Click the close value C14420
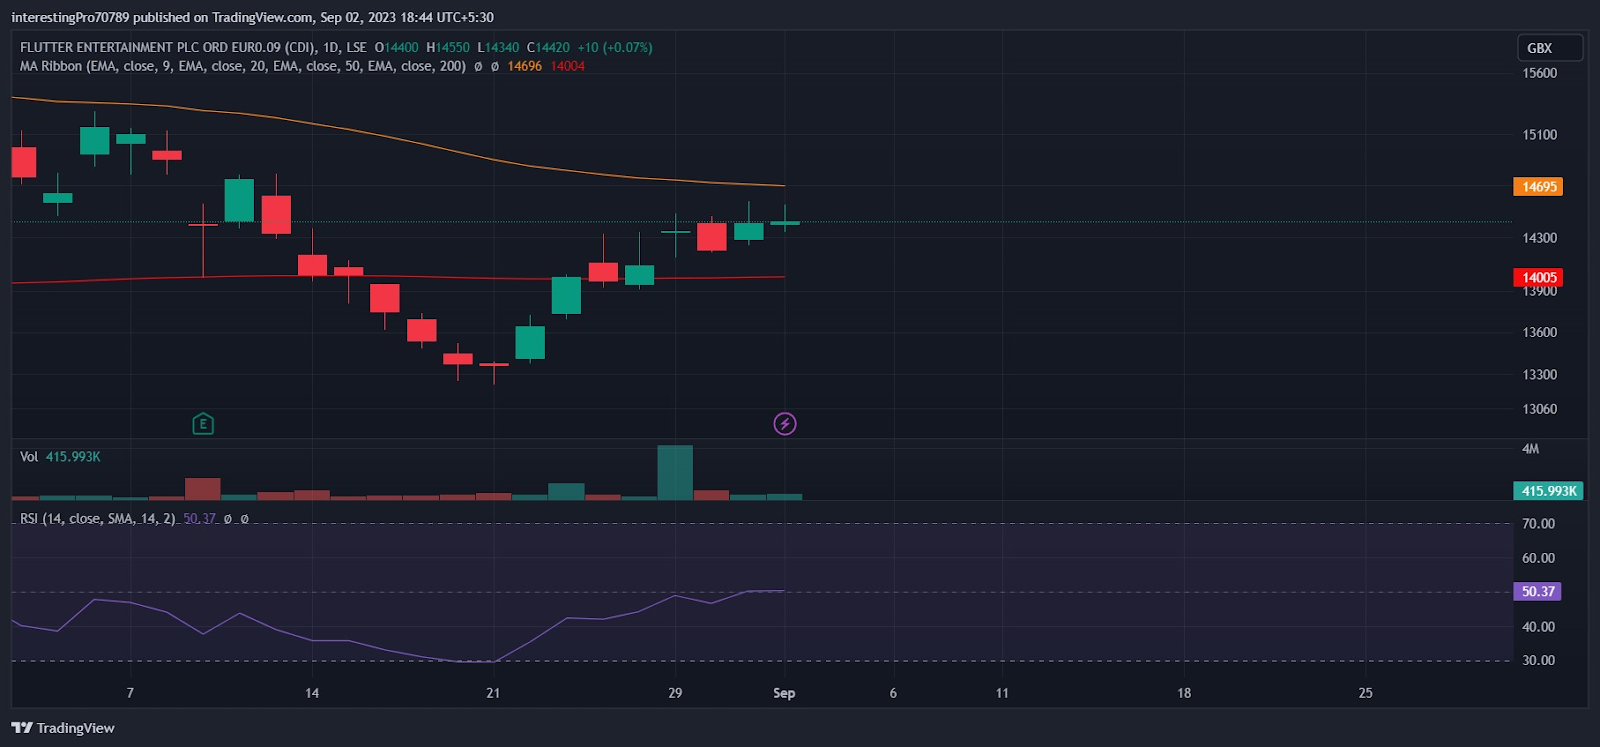Image resolution: width=1600 pixels, height=747 pixels. pyautogui.click(x=548, y=47)
